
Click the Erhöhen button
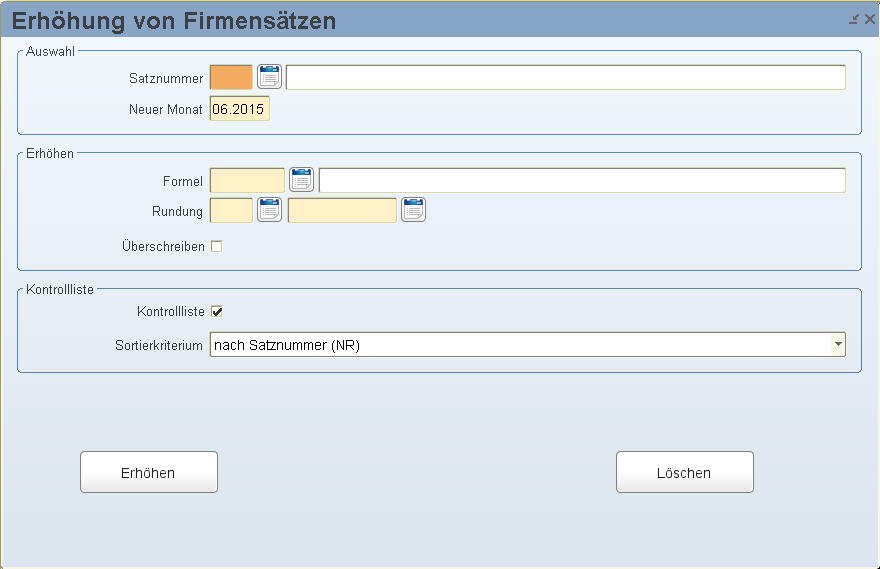[149, 472]
